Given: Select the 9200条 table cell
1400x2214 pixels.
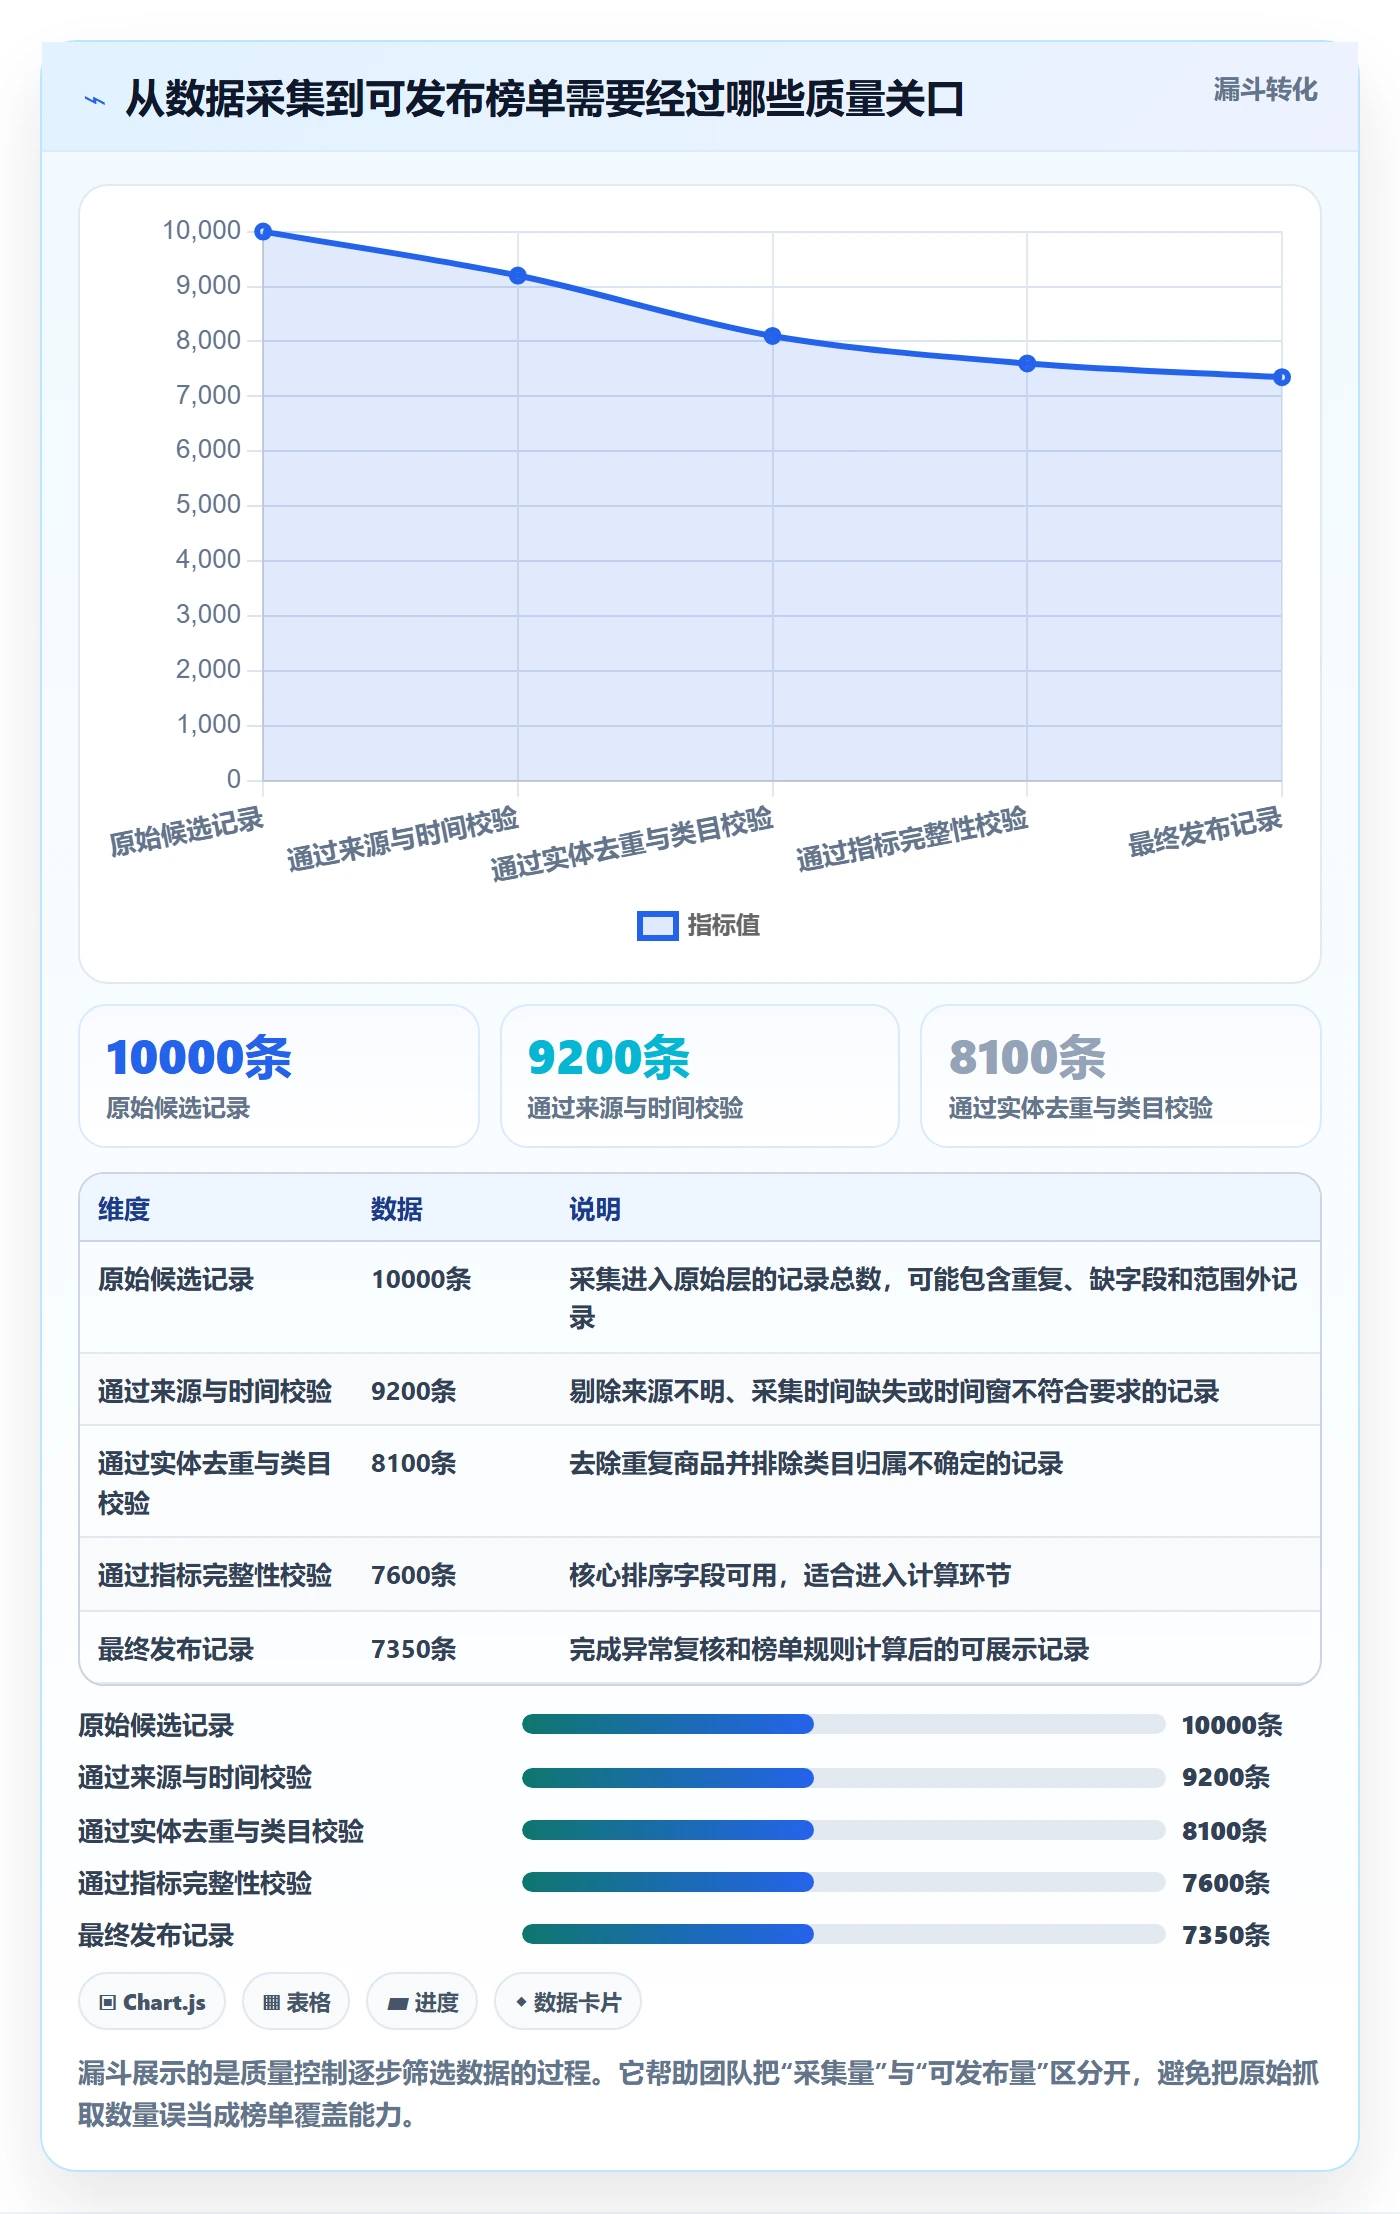Looking at the screenshot, I should [x=414, y=1392].
